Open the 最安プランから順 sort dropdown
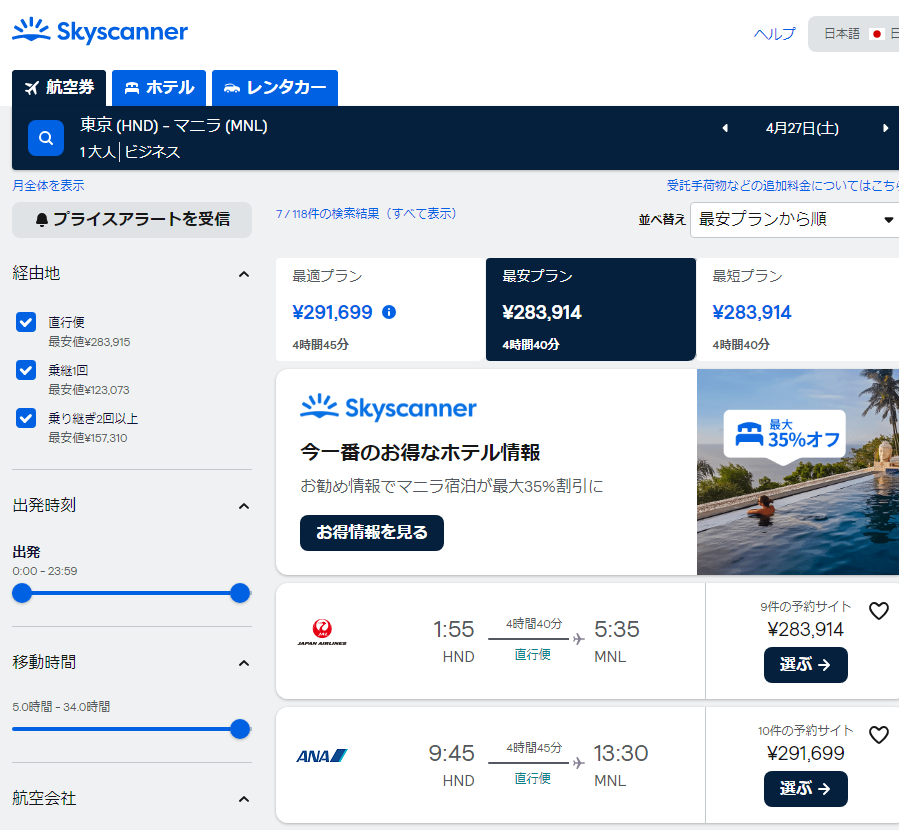This screenshot has height=830, width=899. [x=795, y=219]
